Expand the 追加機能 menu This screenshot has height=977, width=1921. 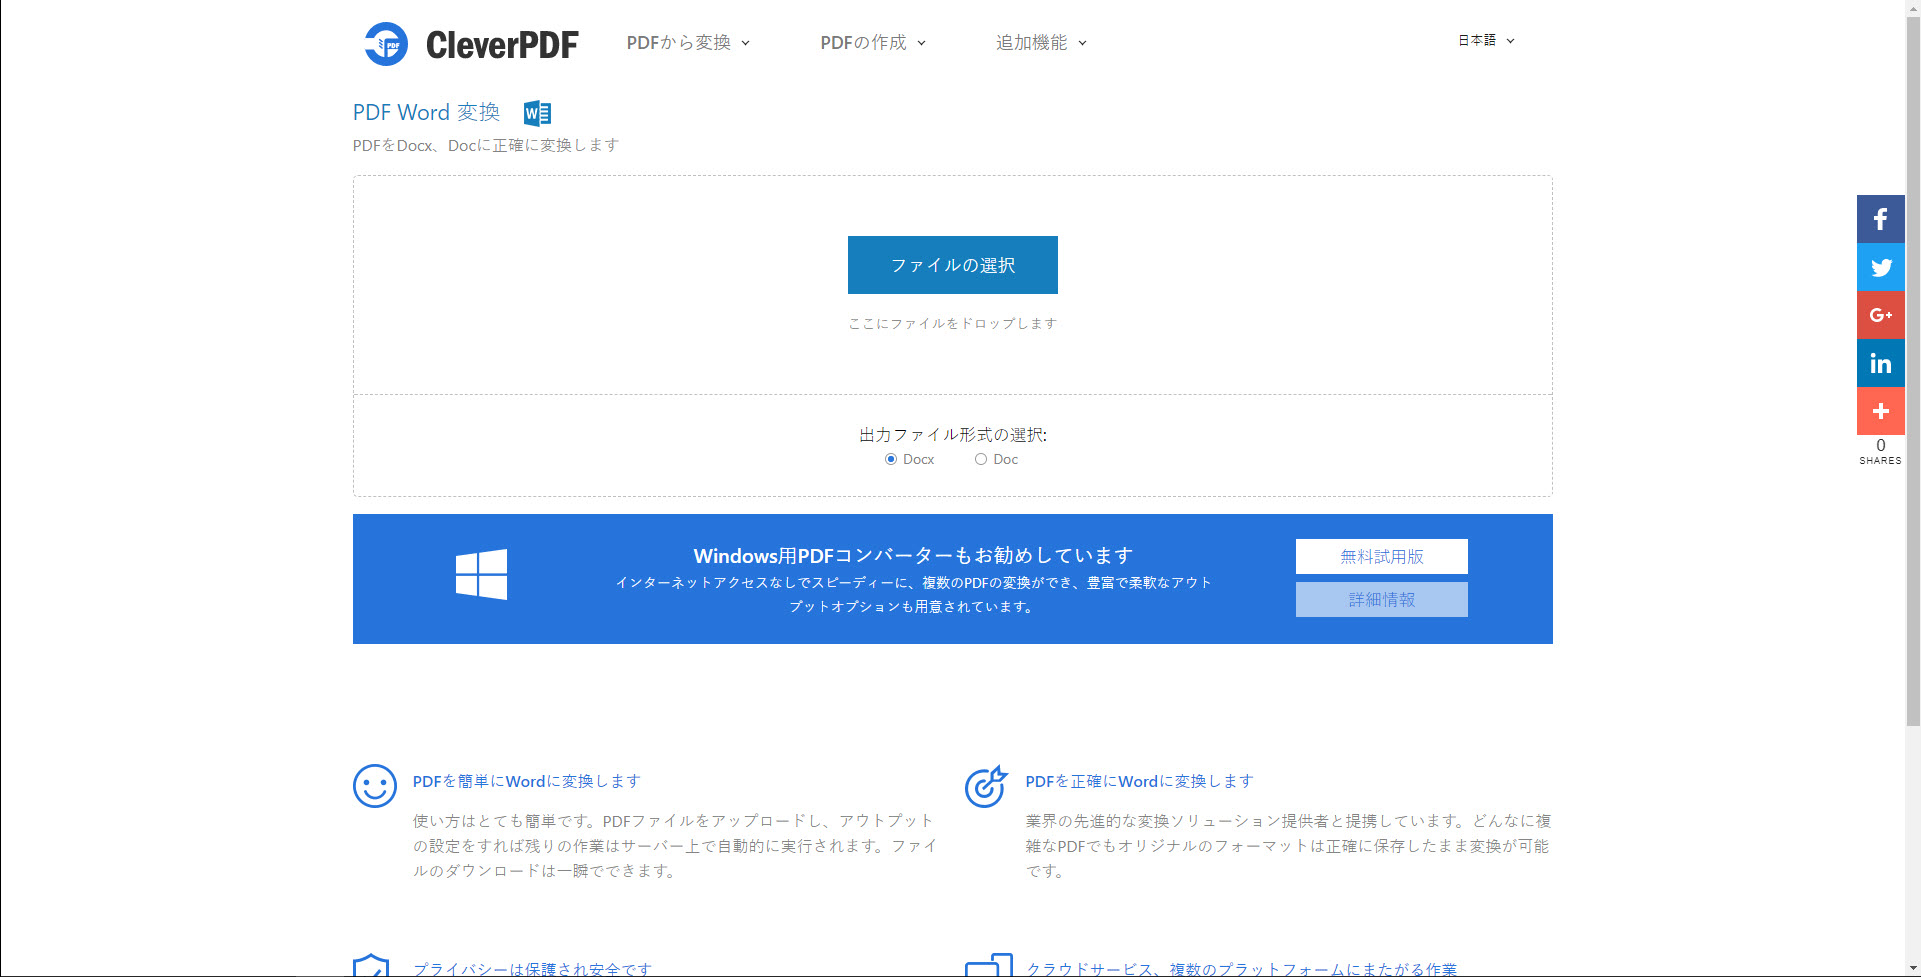[1041, 43]
